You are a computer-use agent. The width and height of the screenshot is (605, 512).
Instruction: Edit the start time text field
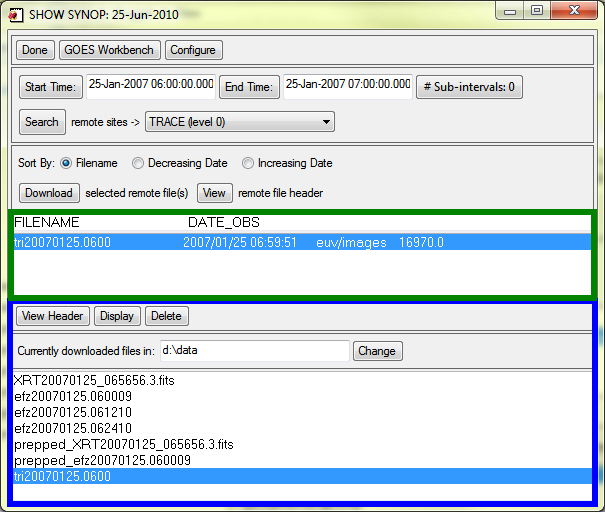149,86
